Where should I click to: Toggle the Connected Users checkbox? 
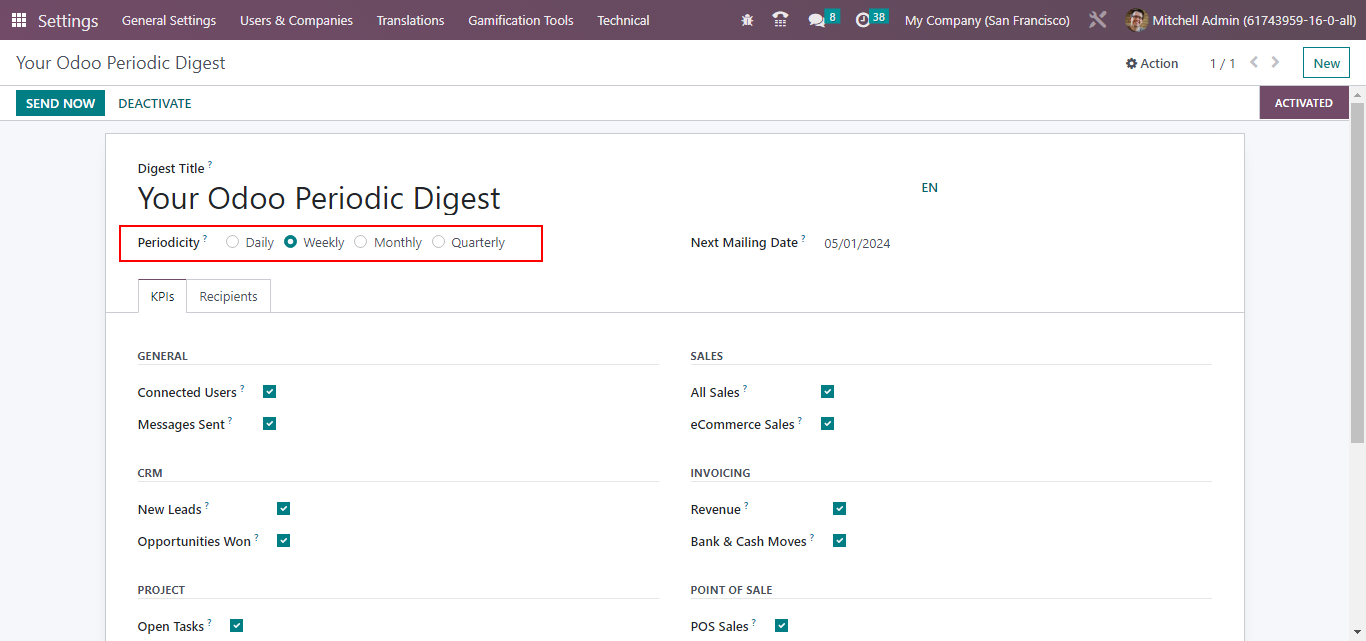tap(270, 392)
